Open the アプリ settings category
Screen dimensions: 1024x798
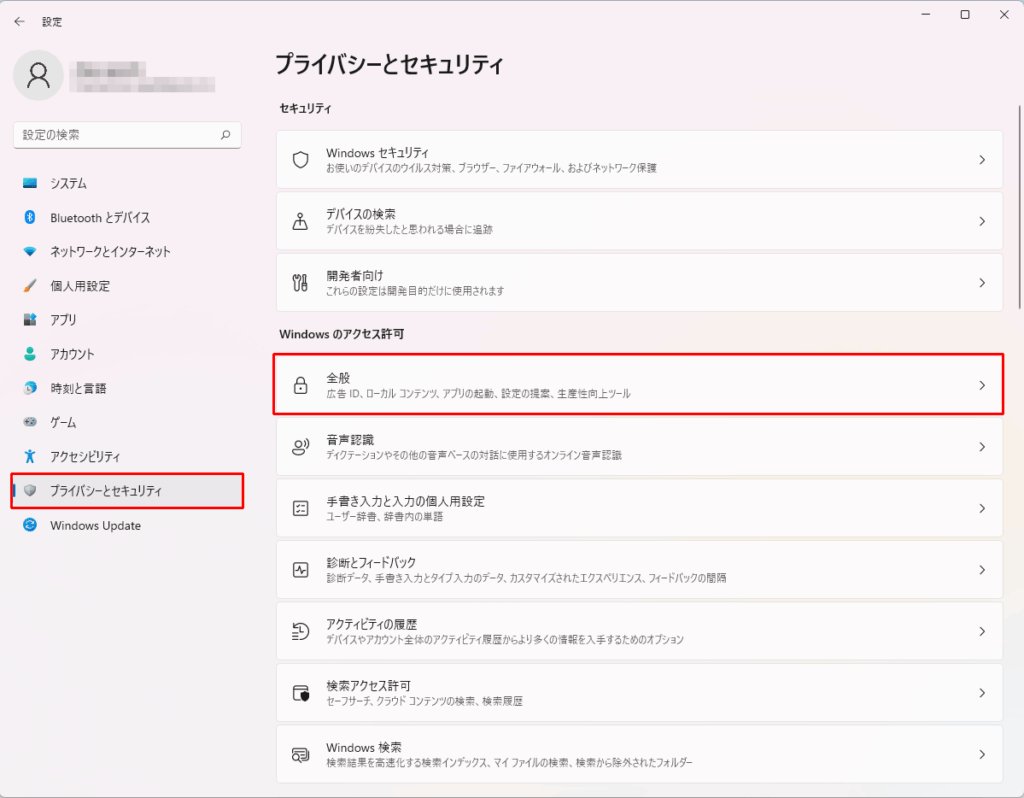tap(127, 319)
